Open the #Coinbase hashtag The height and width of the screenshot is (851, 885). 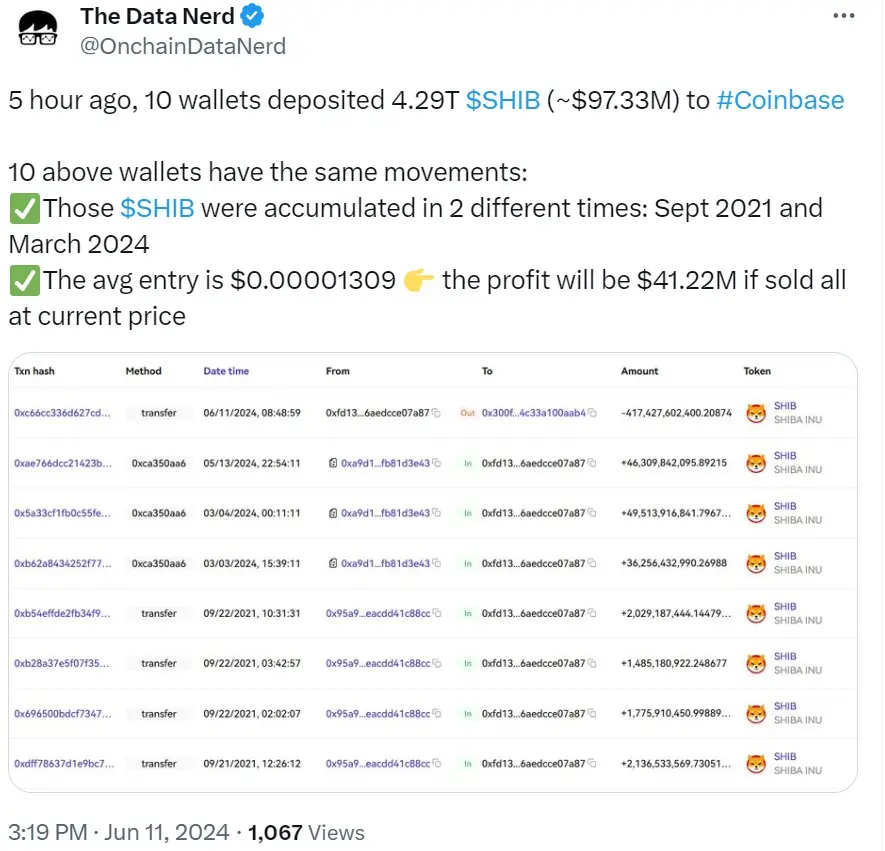click(780, 100)
